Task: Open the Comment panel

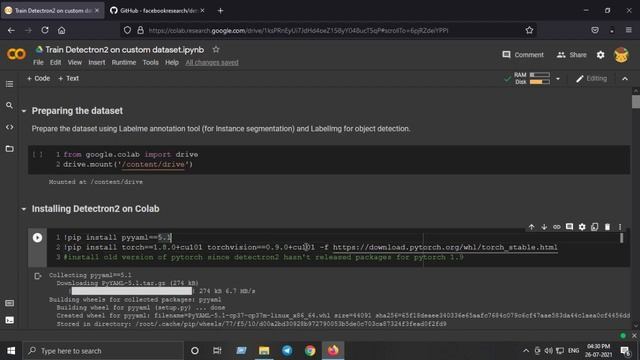Action: [523, 55]
